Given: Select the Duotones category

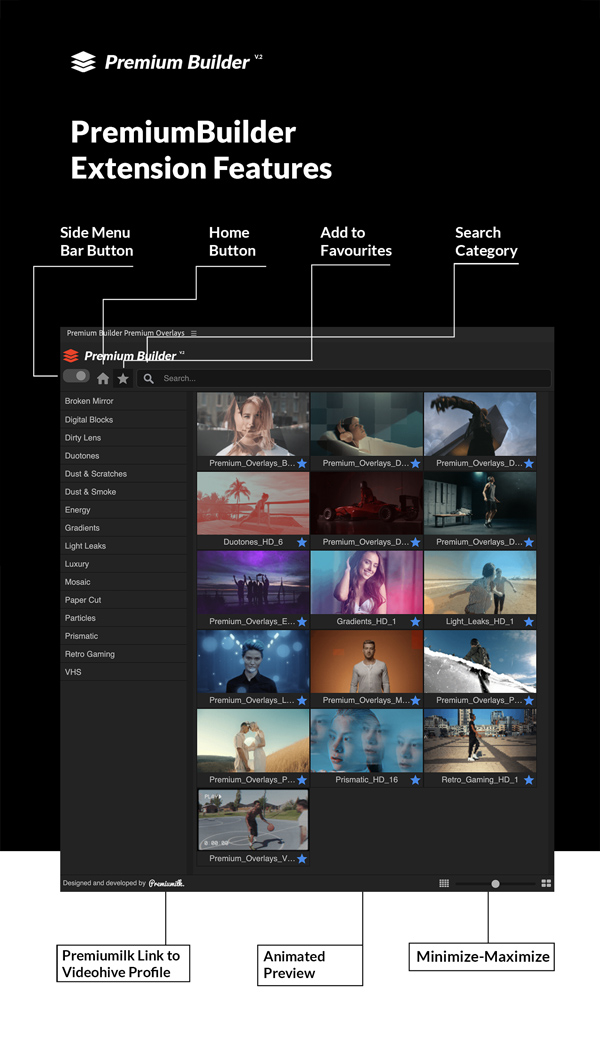Looking at the screenshot, I should [124, 456].
